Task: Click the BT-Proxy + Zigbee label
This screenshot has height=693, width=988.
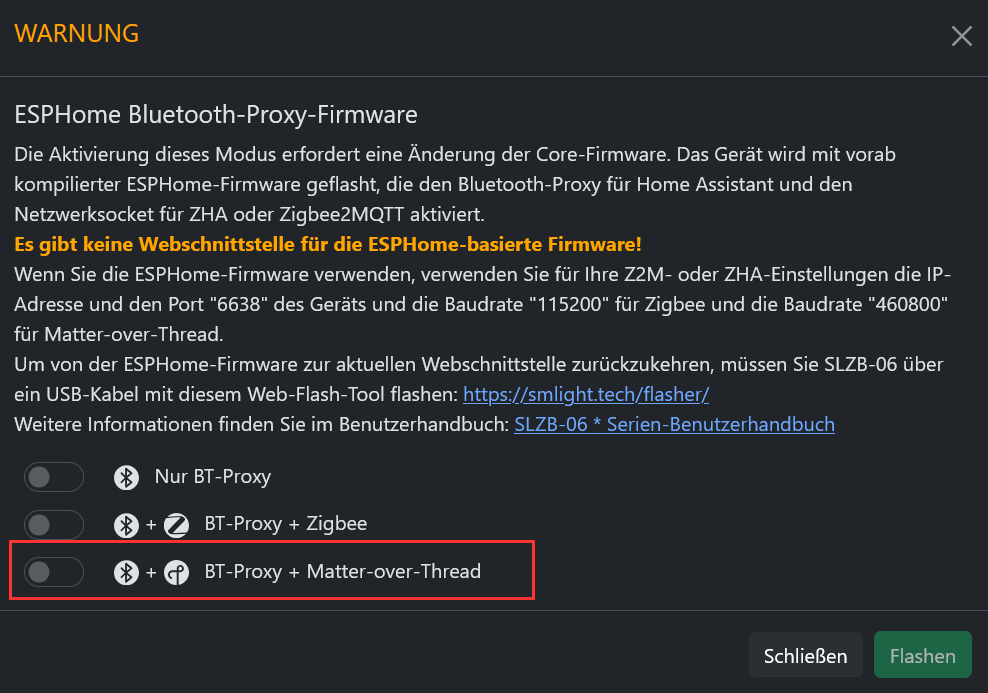Action: (285, 524)
